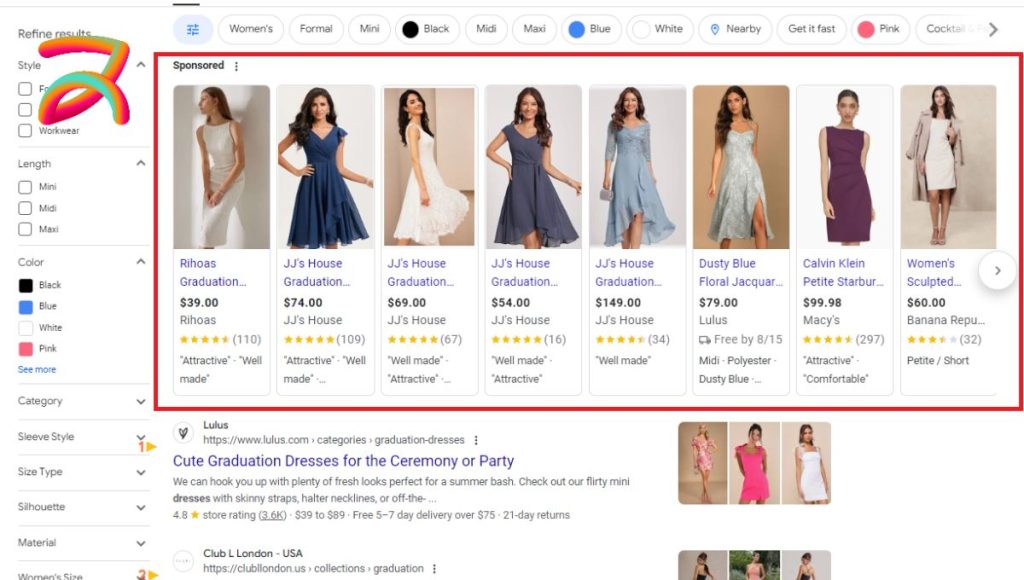Check the Maxi length checkbox

[x=25, y=229]
